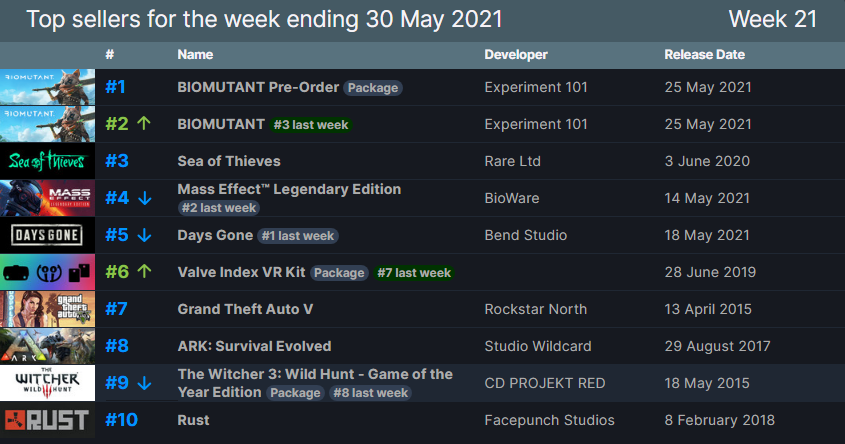This screenshot has width=845, height=444.
Task: Click the Sea of Thieves game thumbnail
Action: 48,161
